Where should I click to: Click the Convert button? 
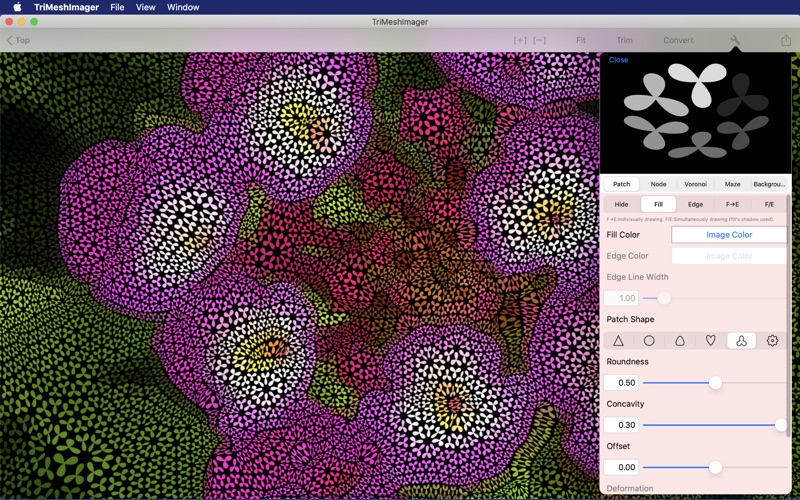678,40
